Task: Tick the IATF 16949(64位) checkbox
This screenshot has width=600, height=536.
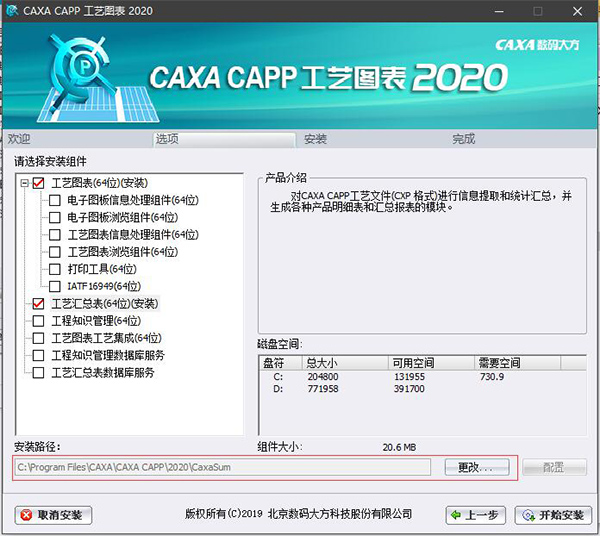Action: [x=55, y=286]
